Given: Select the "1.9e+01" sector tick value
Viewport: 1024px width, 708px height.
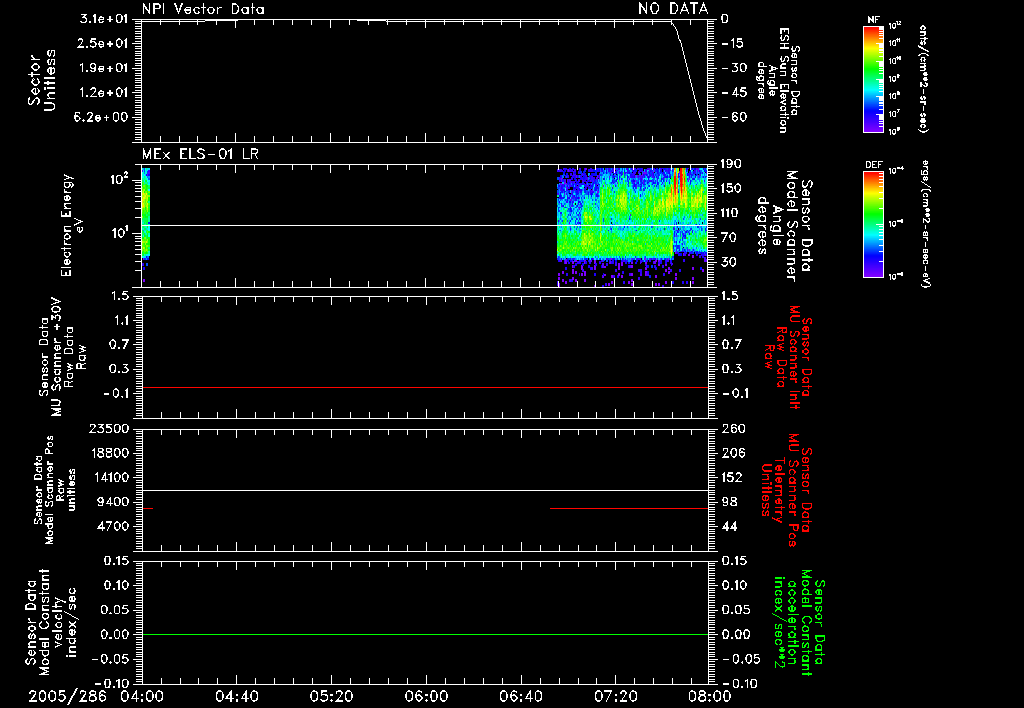Looking at the screenshot, I should click(104, 68).
